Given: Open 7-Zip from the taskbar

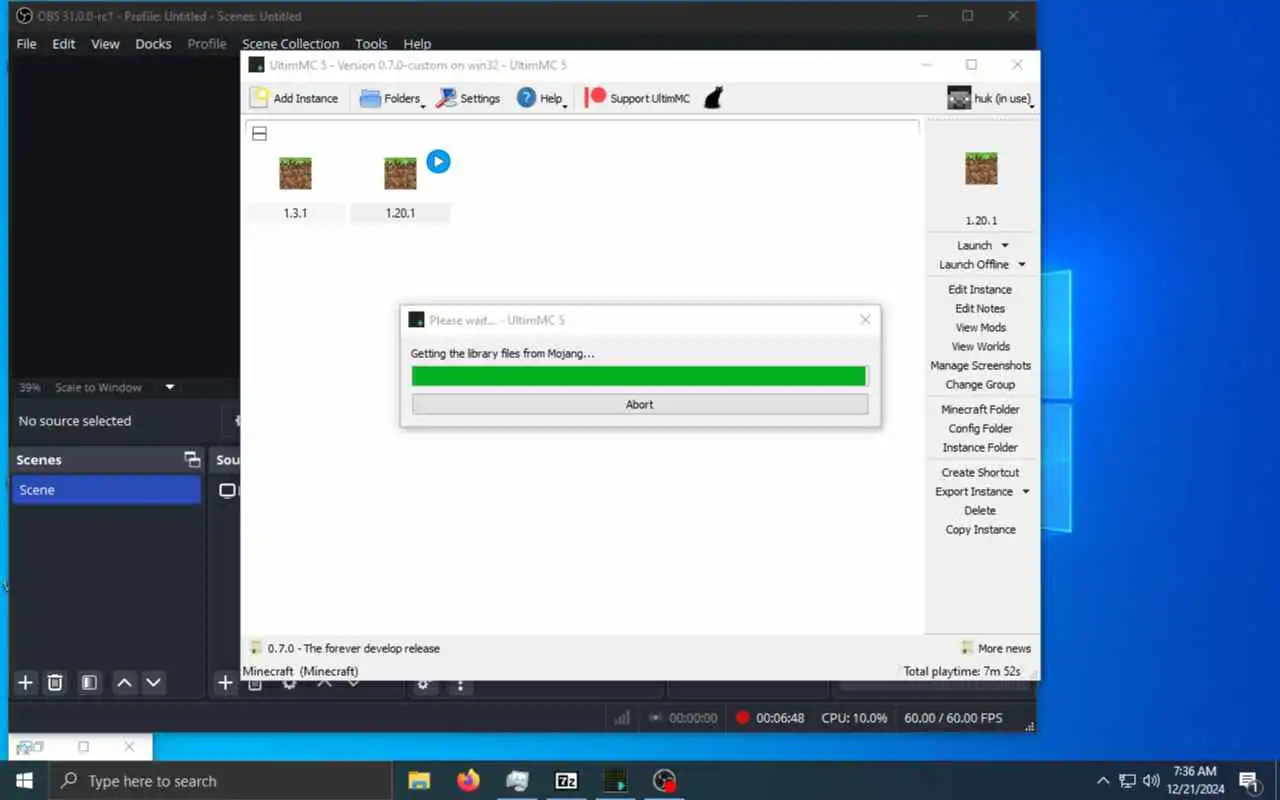Looking at the screenshot, I should (566, 781).
